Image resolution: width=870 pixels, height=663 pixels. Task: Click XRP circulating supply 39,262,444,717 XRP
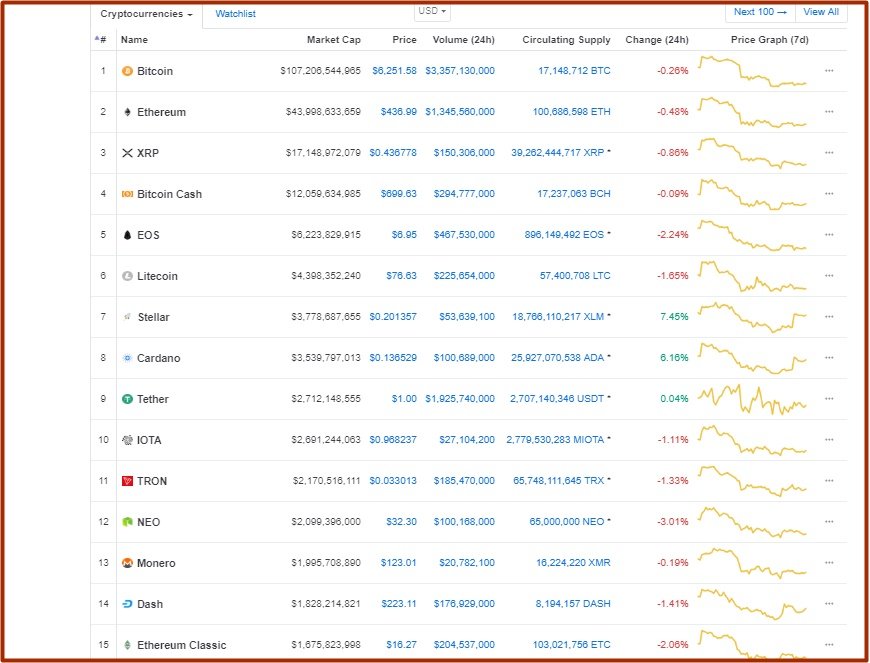(558, 153)
